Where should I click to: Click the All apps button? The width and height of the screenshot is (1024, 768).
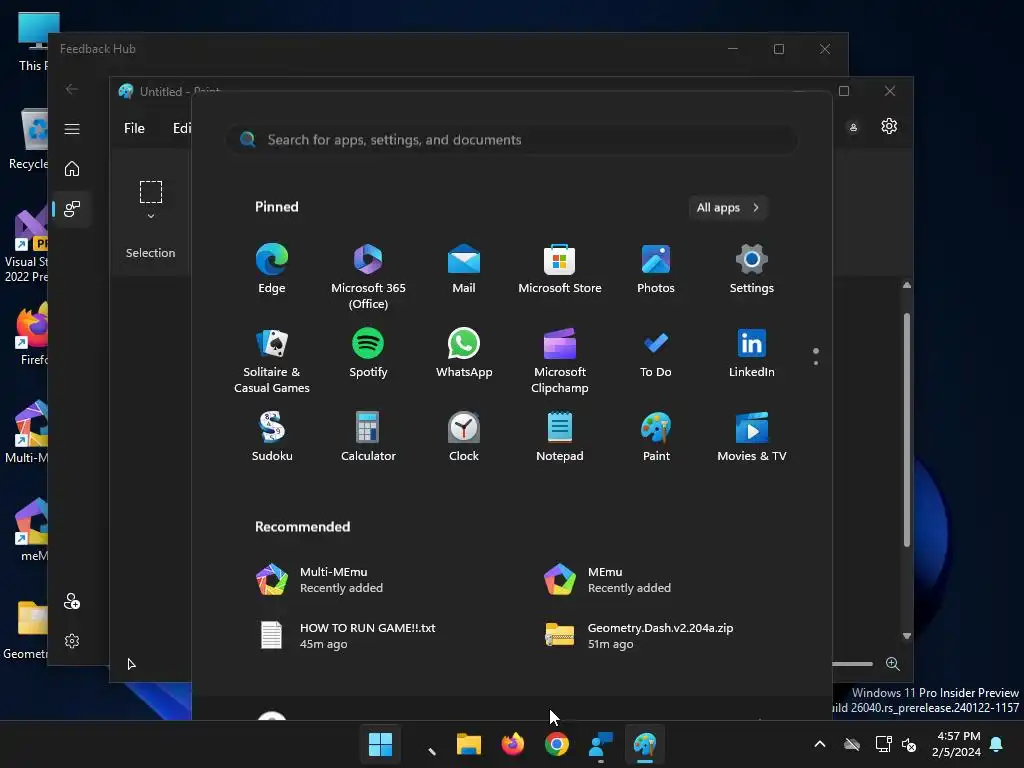pos(728,208)
